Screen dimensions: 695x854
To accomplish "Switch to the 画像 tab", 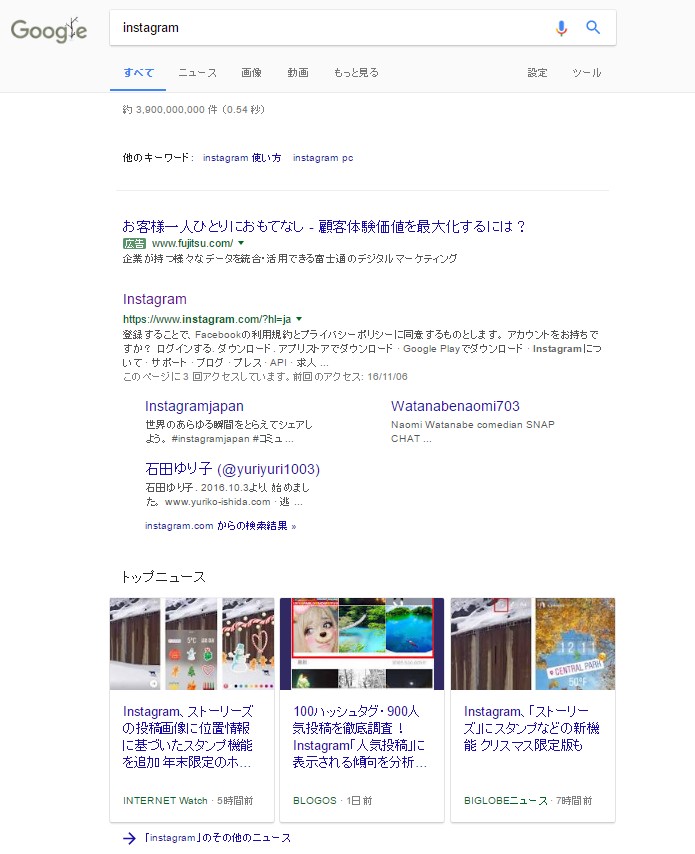I will pos(251,72).
